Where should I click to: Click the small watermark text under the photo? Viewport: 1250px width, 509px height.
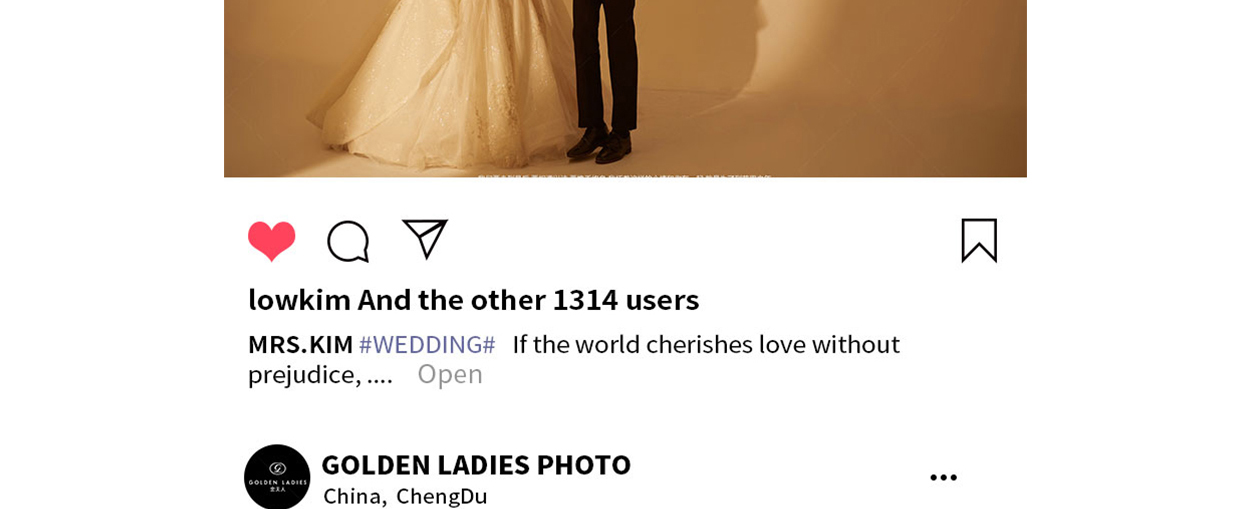[x=625, y=177]
